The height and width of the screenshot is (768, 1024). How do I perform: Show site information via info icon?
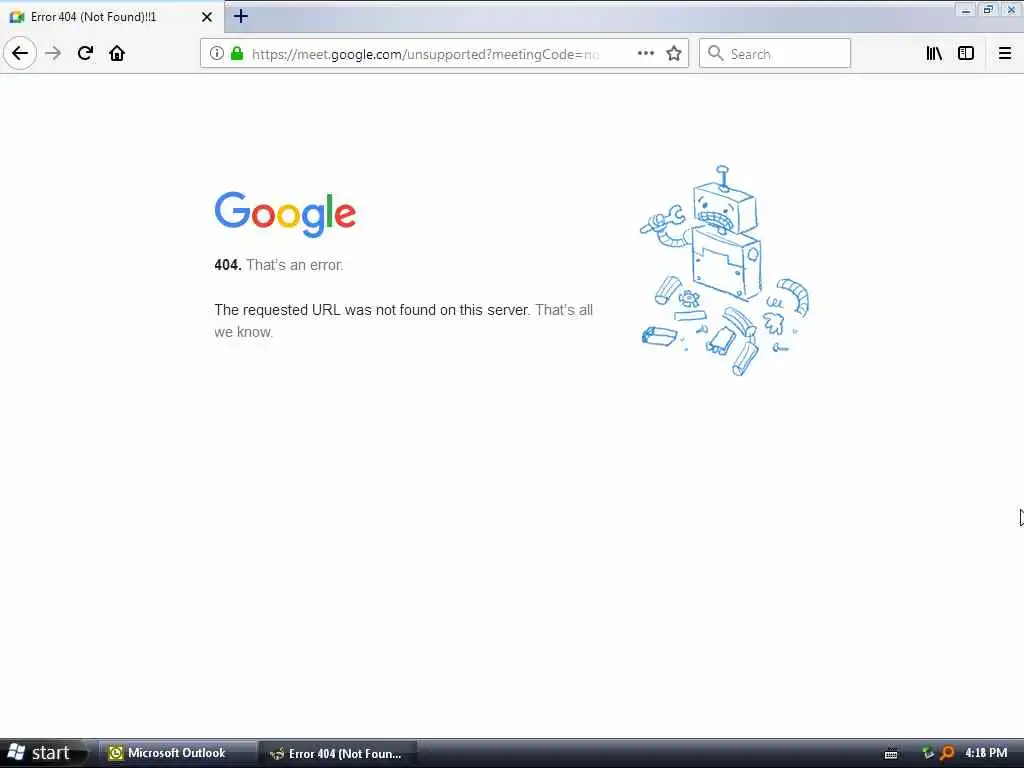click(x=217, y=54)
